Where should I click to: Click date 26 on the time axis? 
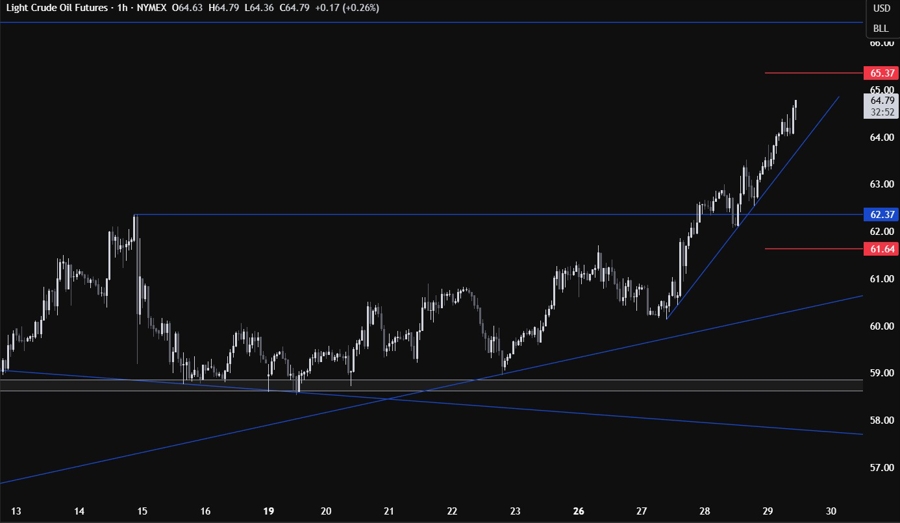[577, 510]
